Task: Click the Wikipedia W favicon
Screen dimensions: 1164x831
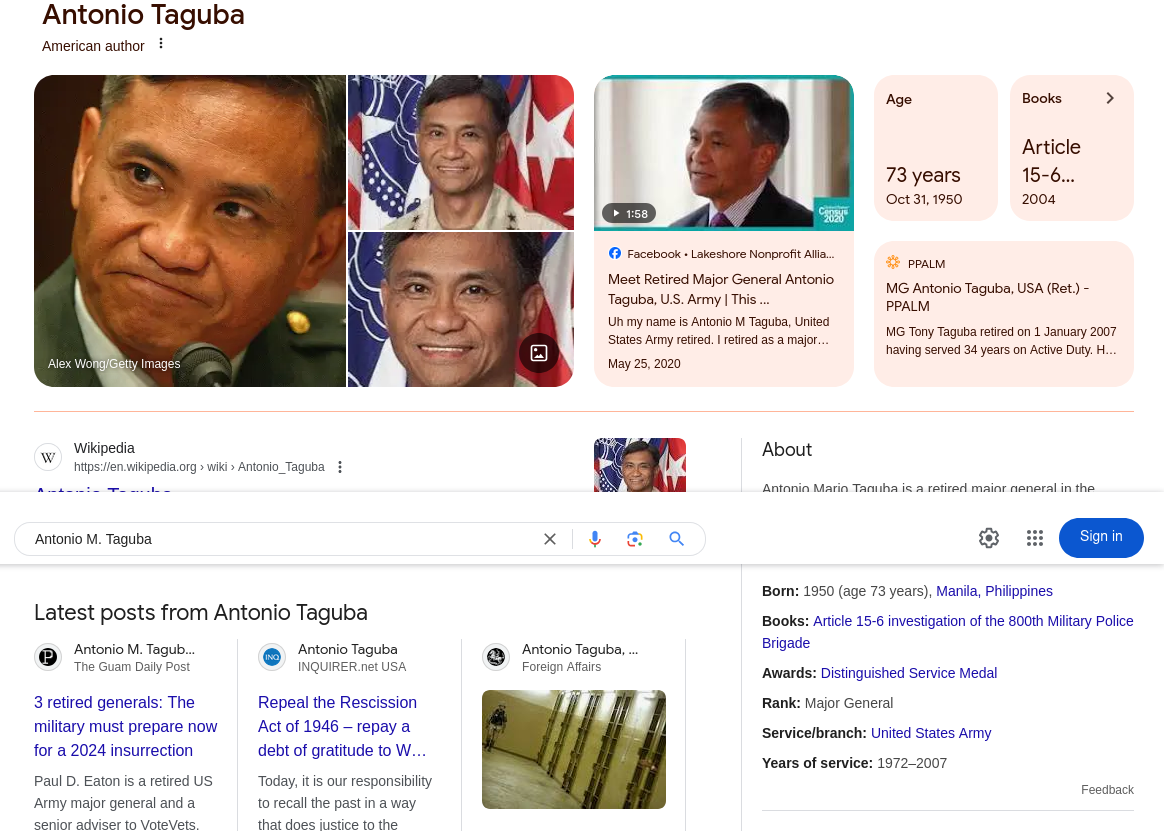Action: click(x=48, y=457)
